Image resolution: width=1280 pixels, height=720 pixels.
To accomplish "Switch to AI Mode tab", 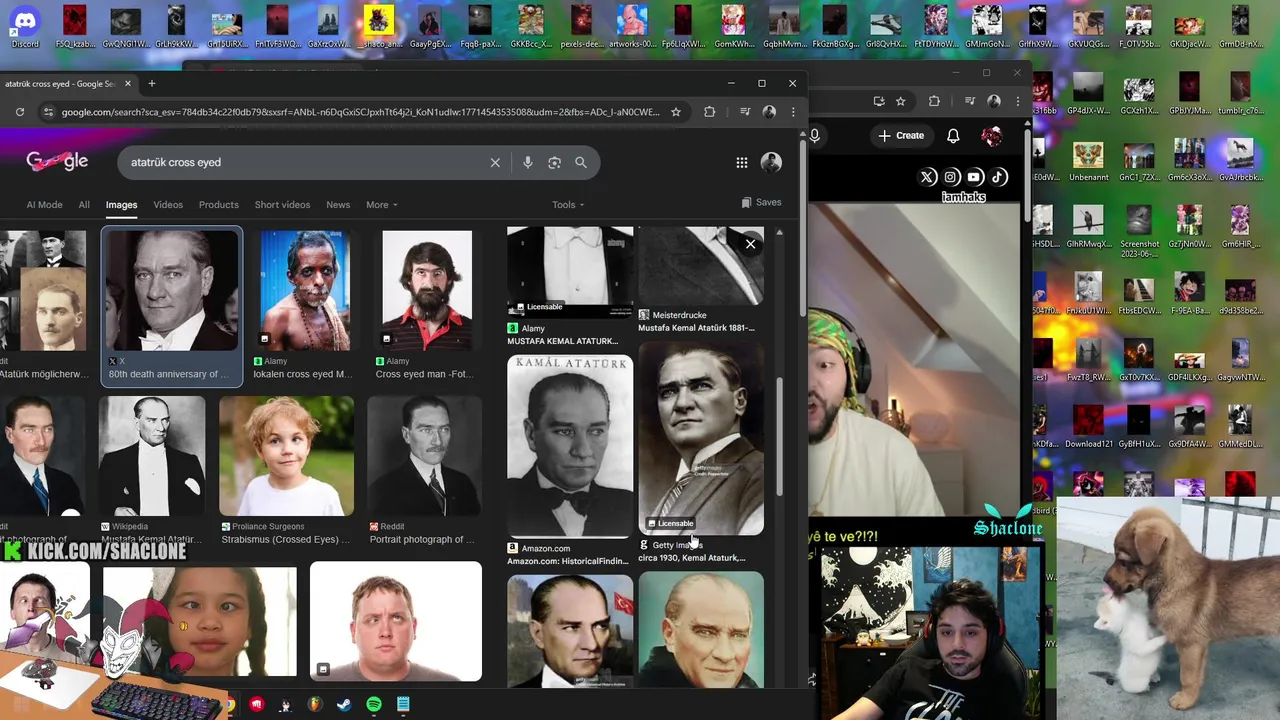I will click(44, 205).
